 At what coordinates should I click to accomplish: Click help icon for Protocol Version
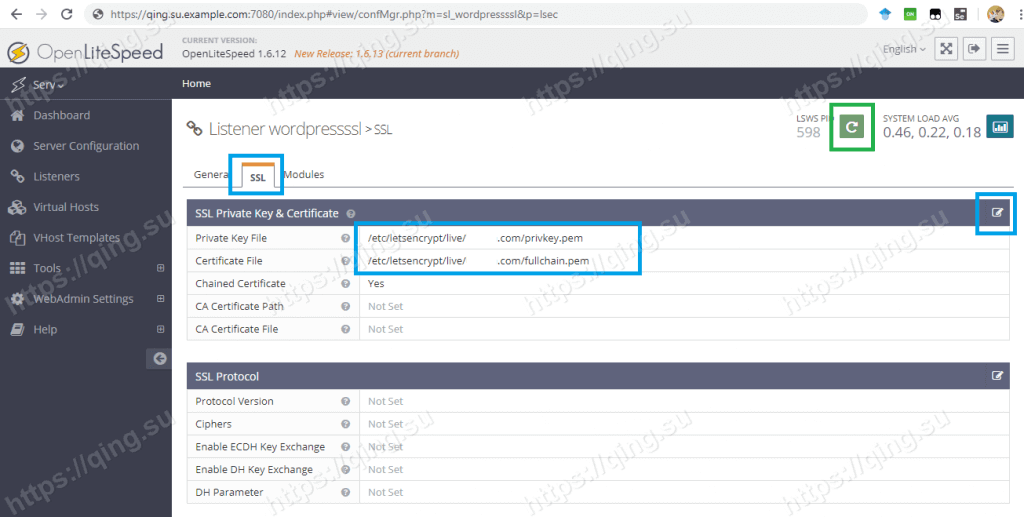(345, 401)
